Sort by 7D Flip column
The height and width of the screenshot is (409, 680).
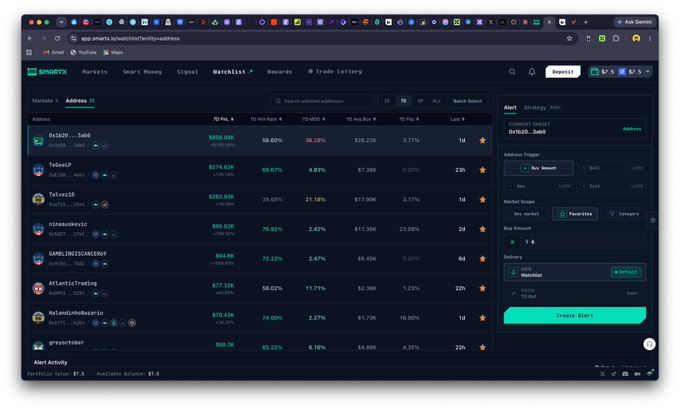[x=409, y=119]
